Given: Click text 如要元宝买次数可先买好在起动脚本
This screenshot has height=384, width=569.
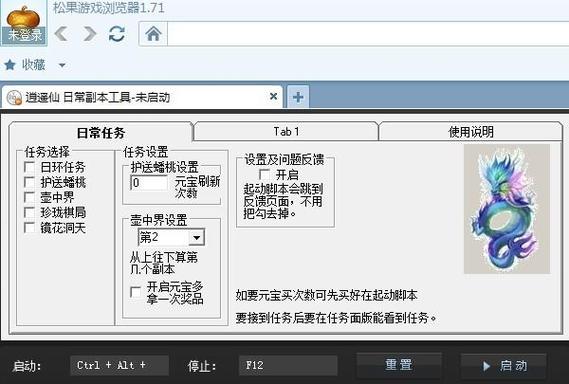Looking at the screenshot, I should [327, 295].
